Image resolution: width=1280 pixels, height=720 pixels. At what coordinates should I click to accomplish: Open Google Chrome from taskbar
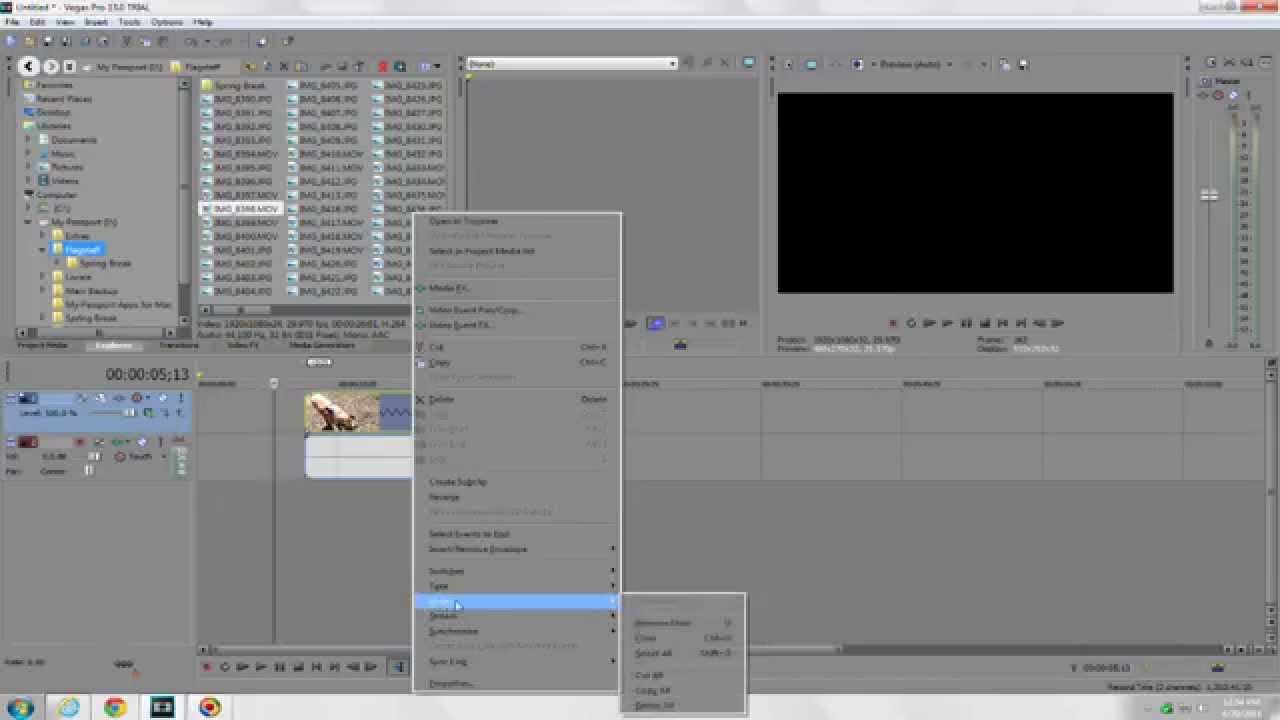[115, 707]
